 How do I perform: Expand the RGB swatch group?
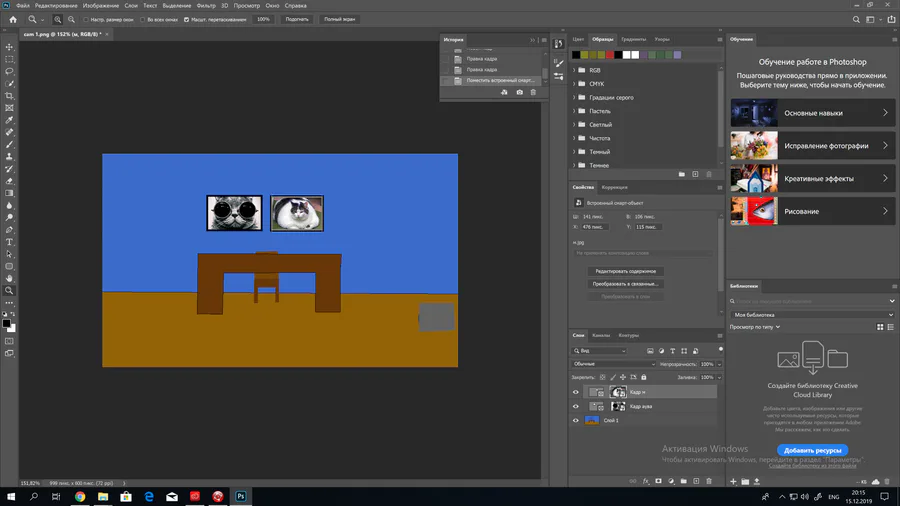574,70
